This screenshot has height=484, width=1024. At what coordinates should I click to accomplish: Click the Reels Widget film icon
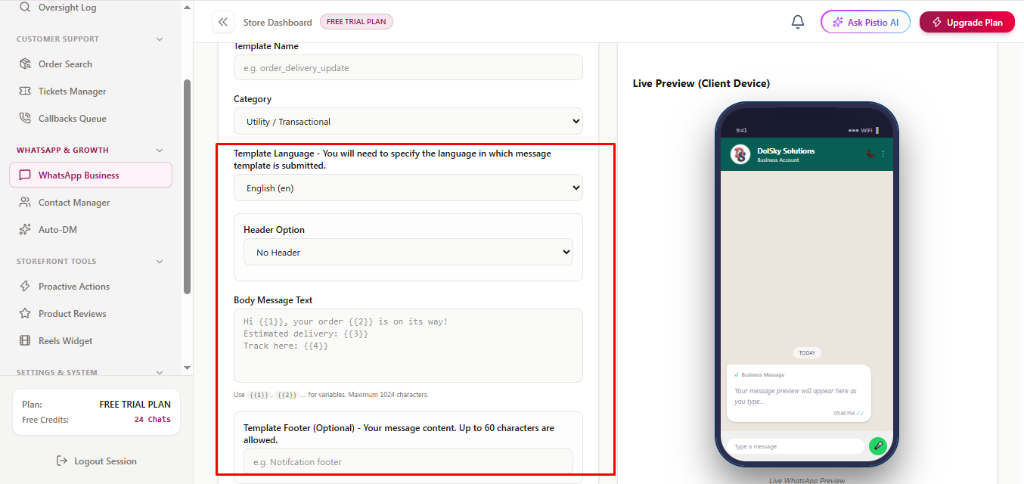[x=25, y=341]
